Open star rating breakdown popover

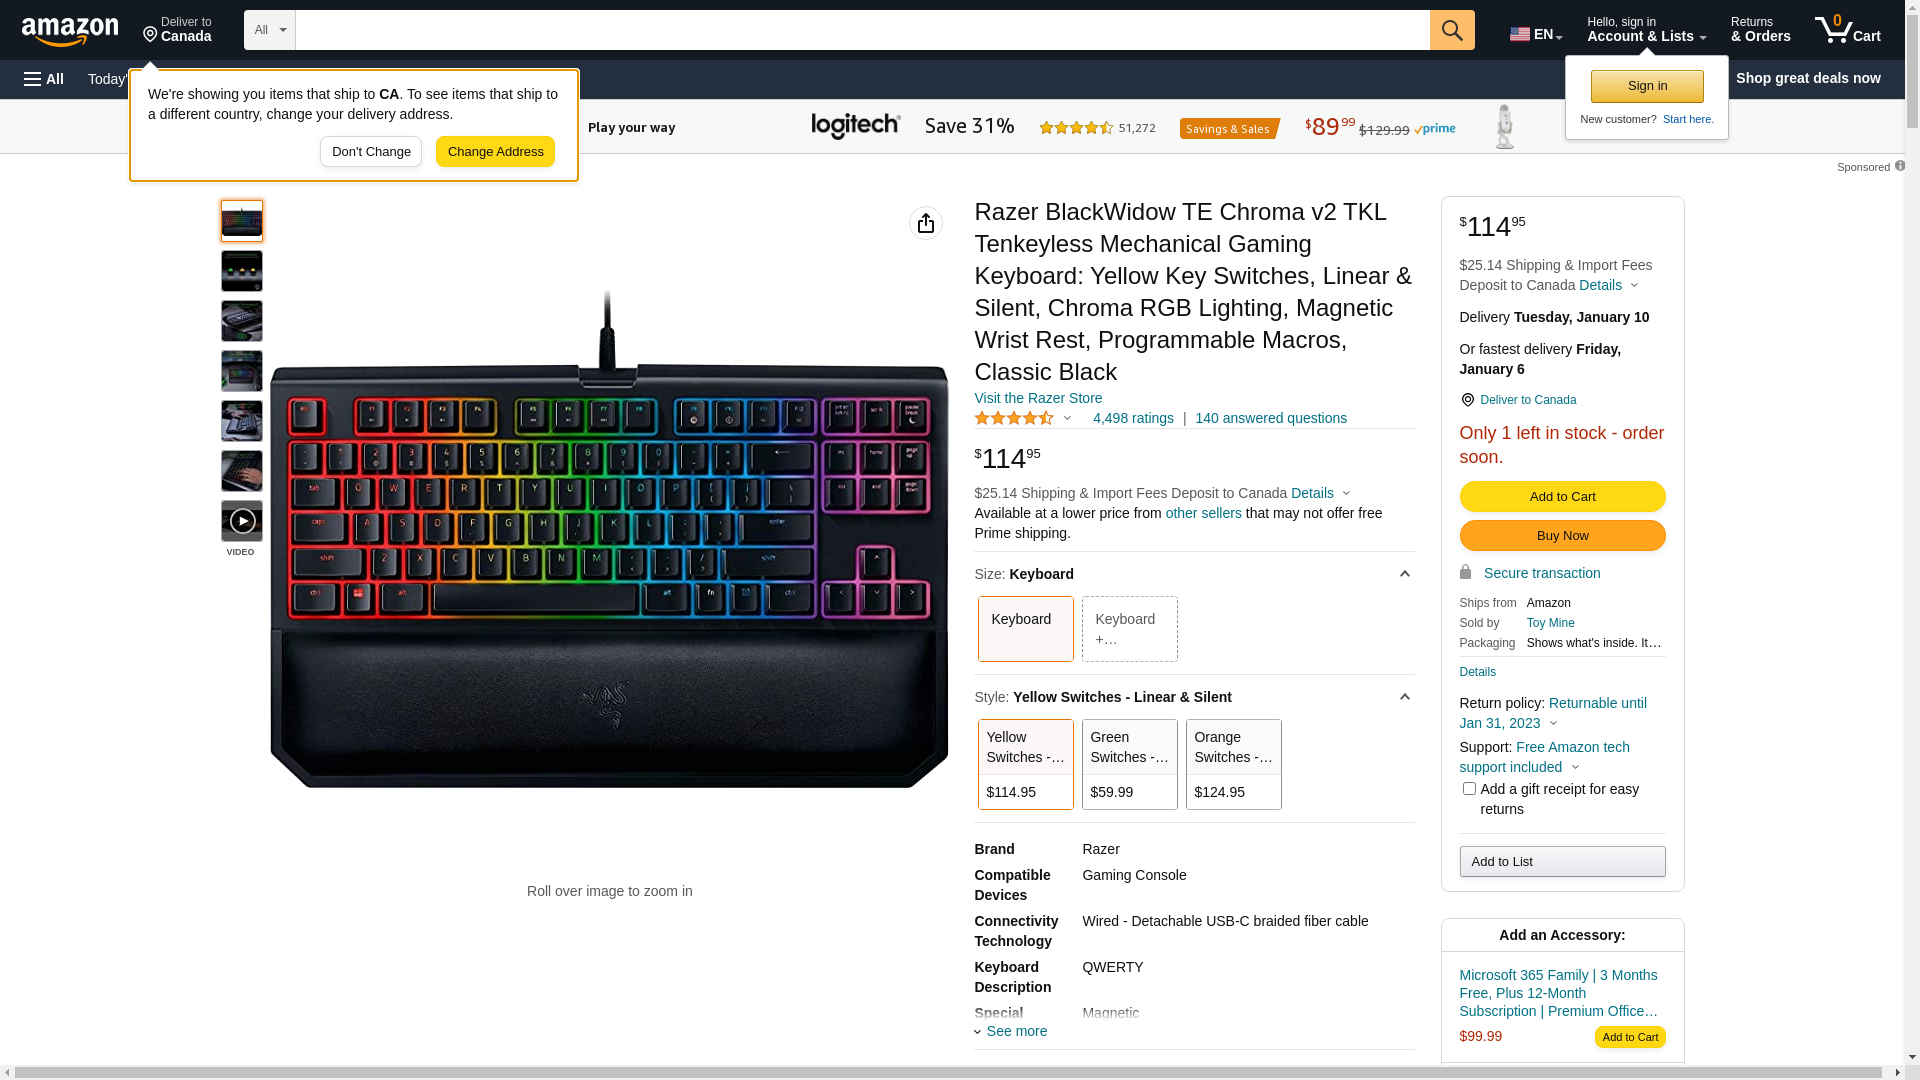click(1023, 418)
